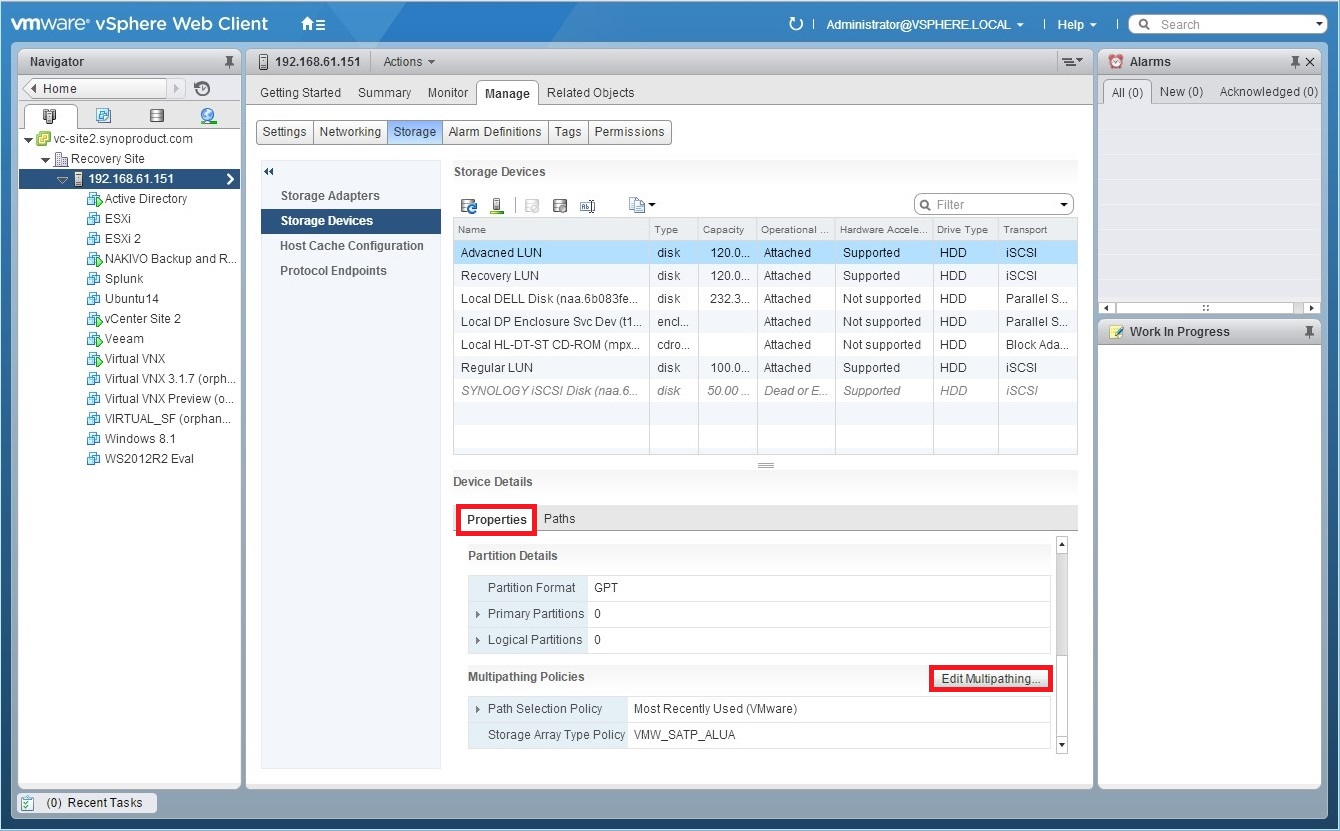Expand the Path Selection Policy row
This screenshot has height=831, width=1340.
tap(479, 709)
